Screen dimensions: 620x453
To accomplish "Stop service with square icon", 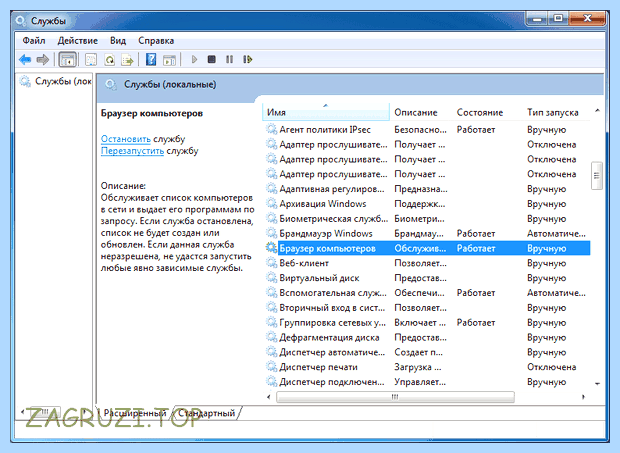I will coord(212,60).
